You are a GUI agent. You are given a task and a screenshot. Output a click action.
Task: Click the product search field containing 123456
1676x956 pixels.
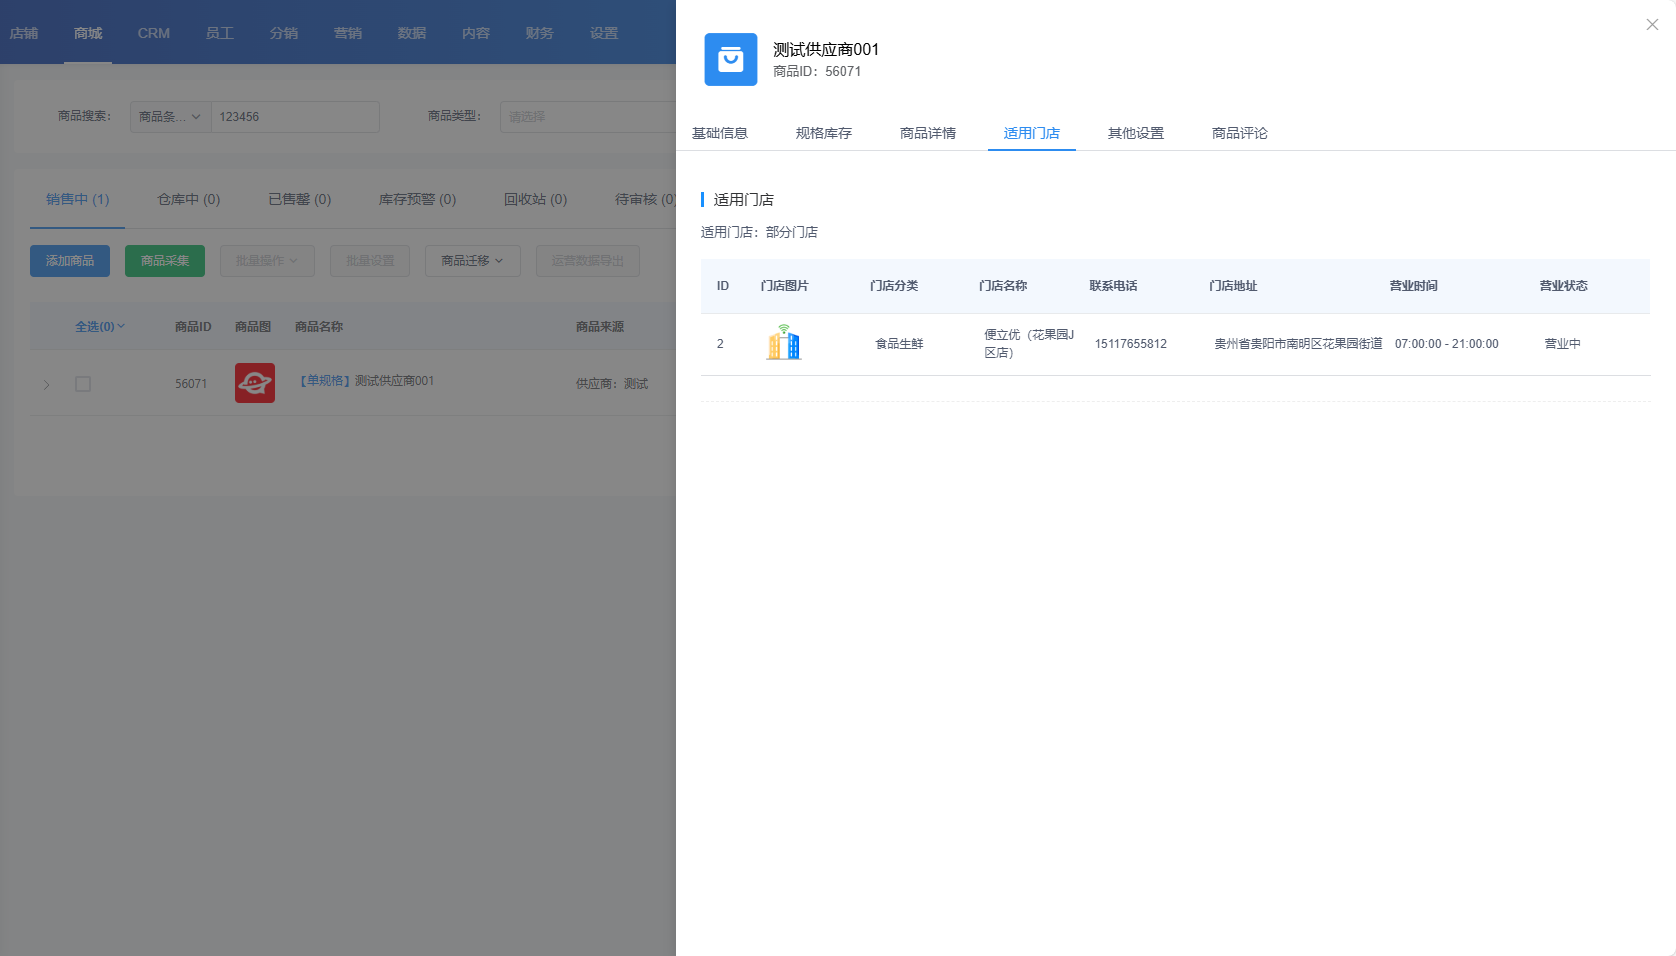[x=295, y=117]
